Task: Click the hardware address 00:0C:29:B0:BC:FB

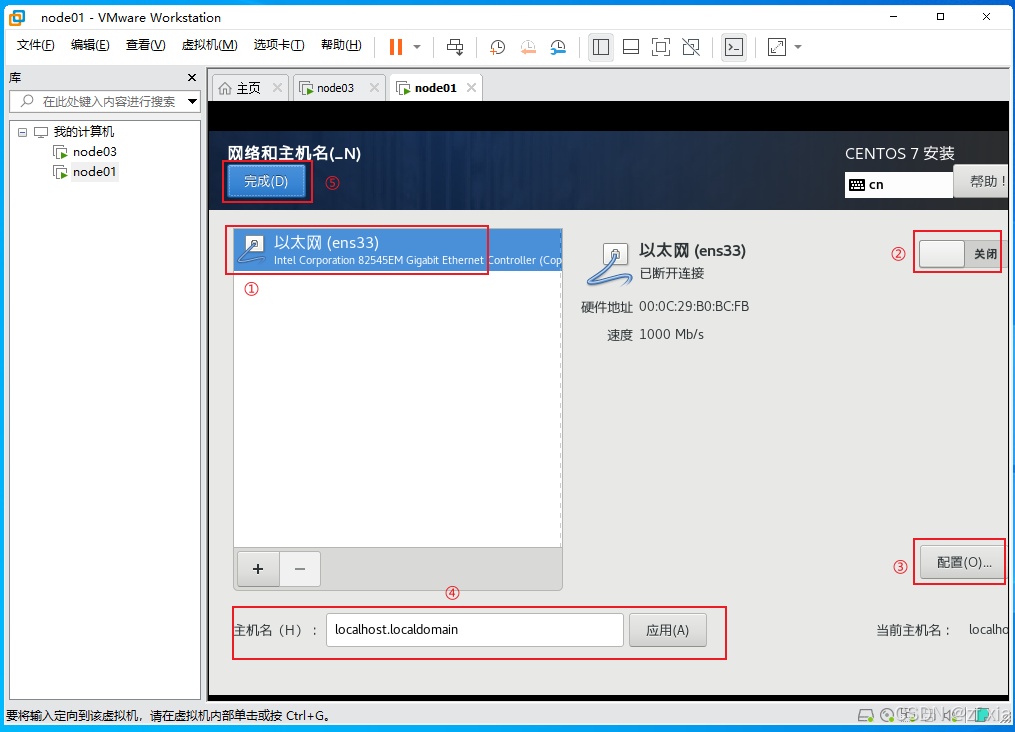Action: pyautogui.click(x=694, y=306)
